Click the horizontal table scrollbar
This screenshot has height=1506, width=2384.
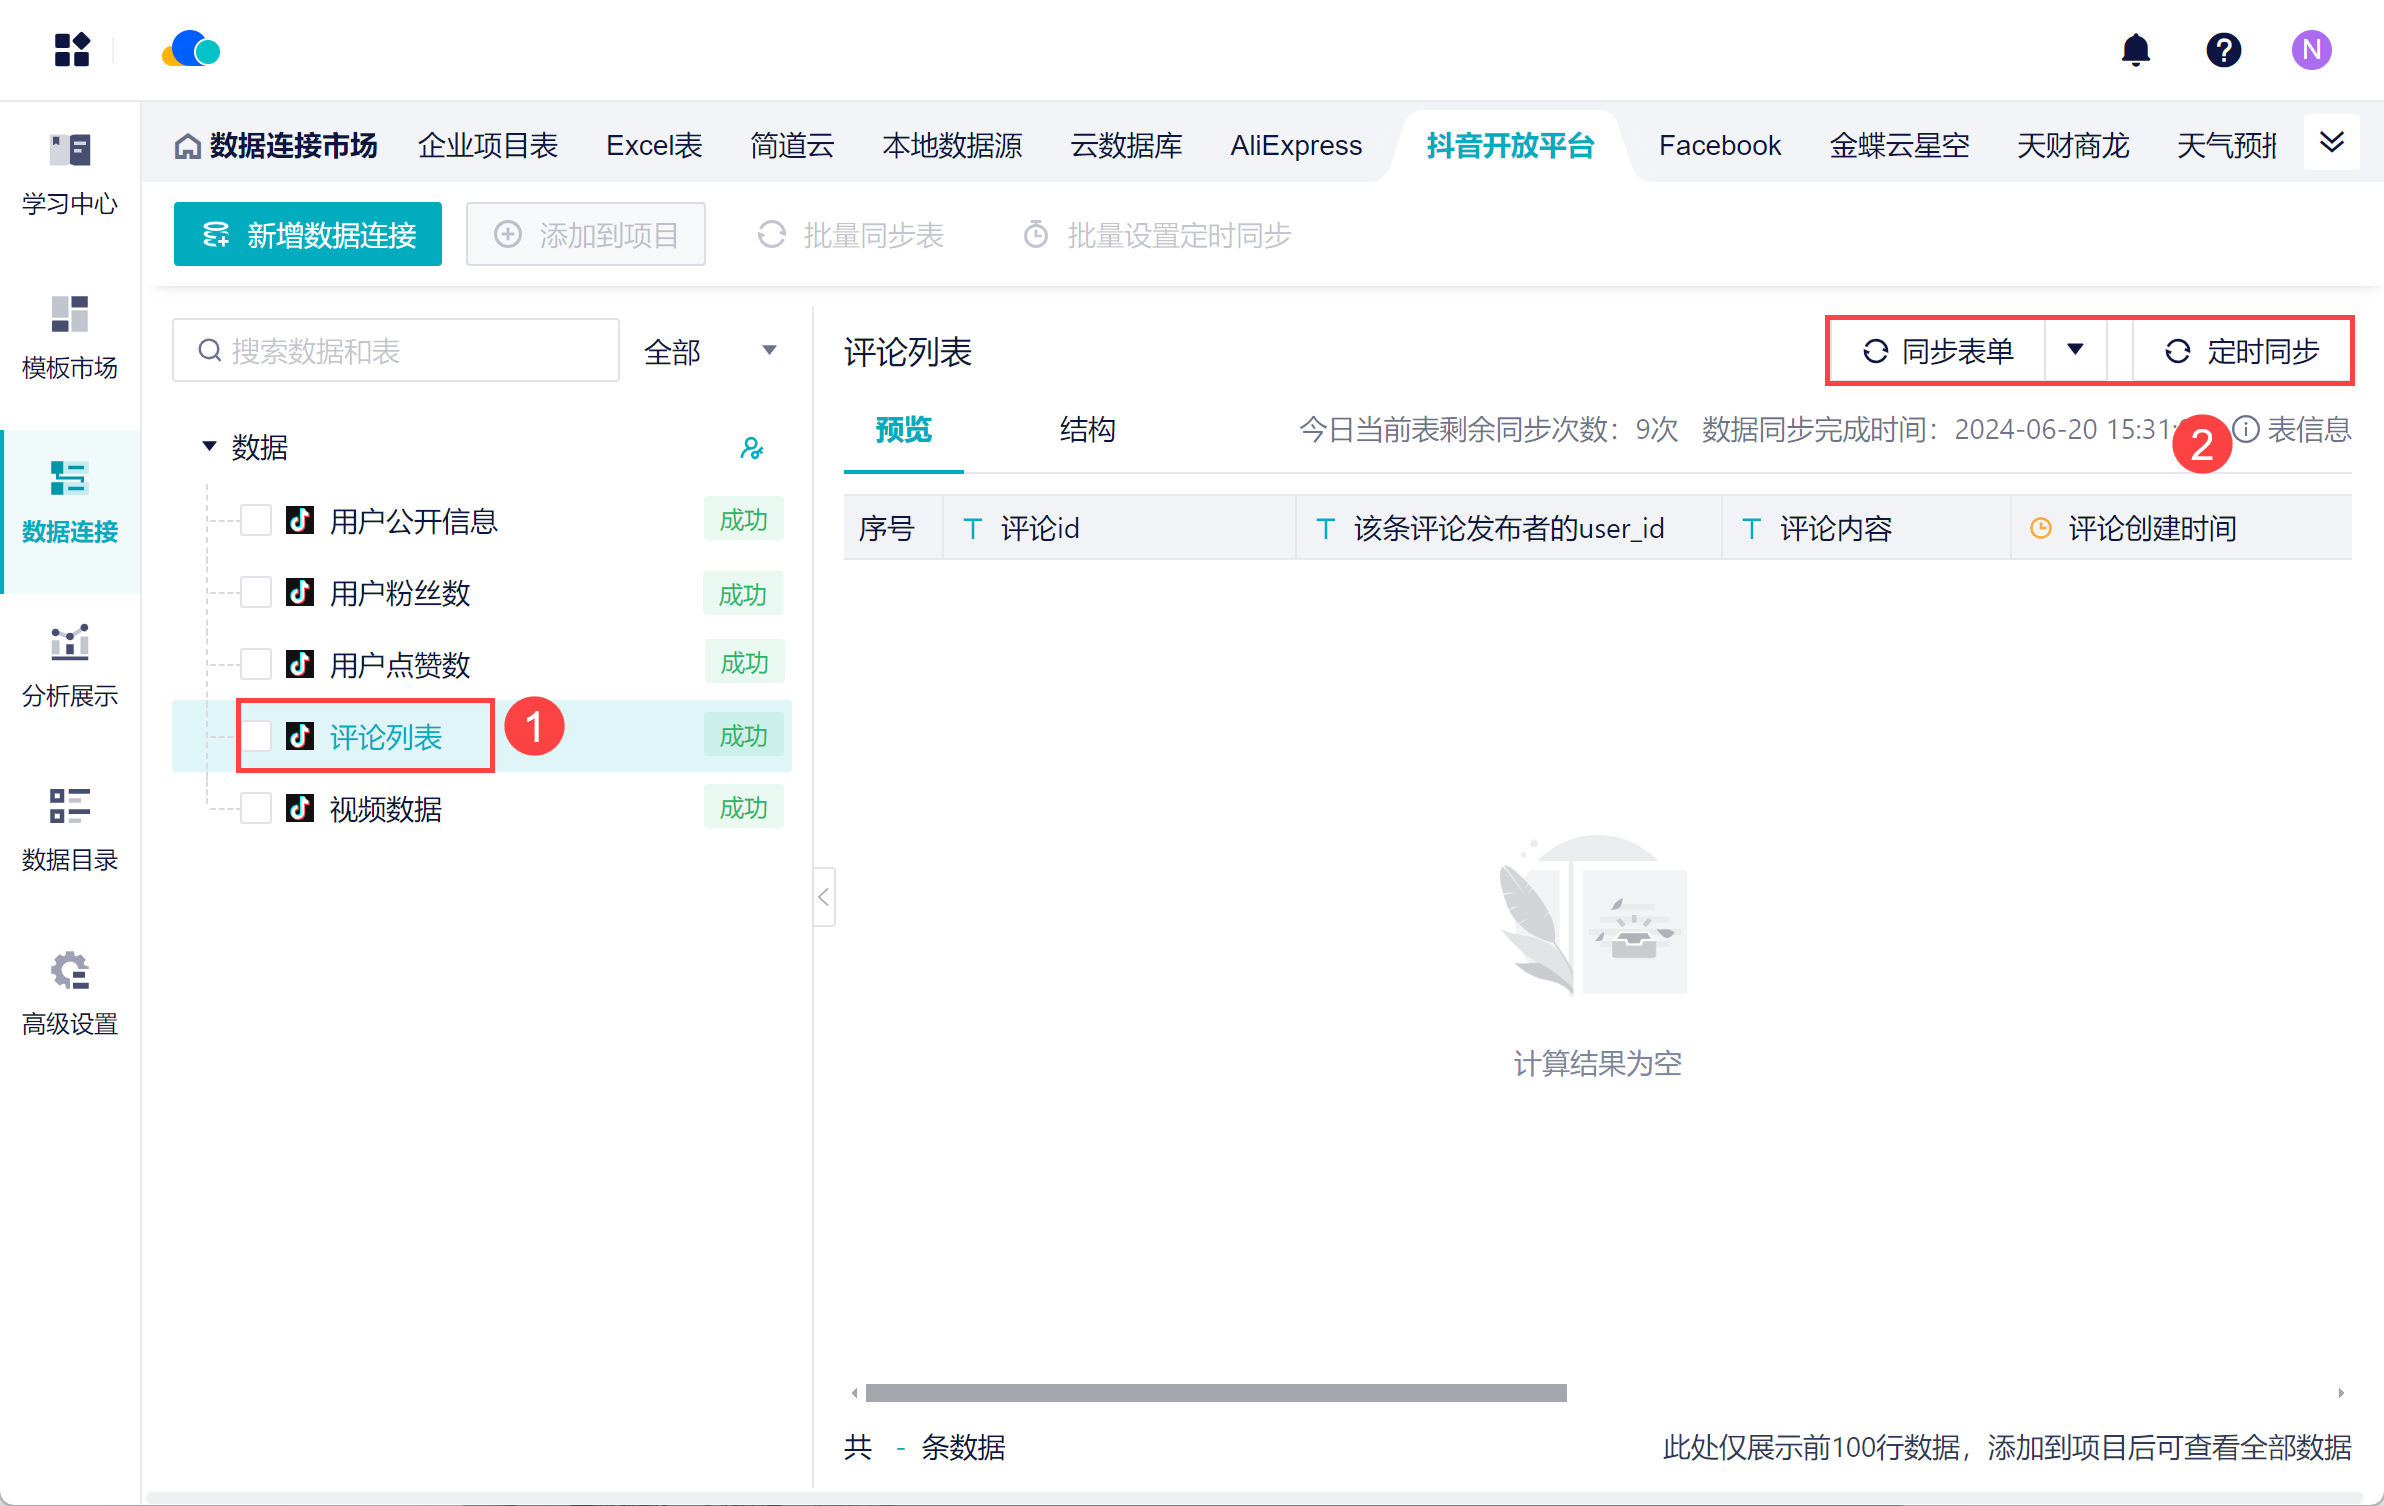1215,1393
